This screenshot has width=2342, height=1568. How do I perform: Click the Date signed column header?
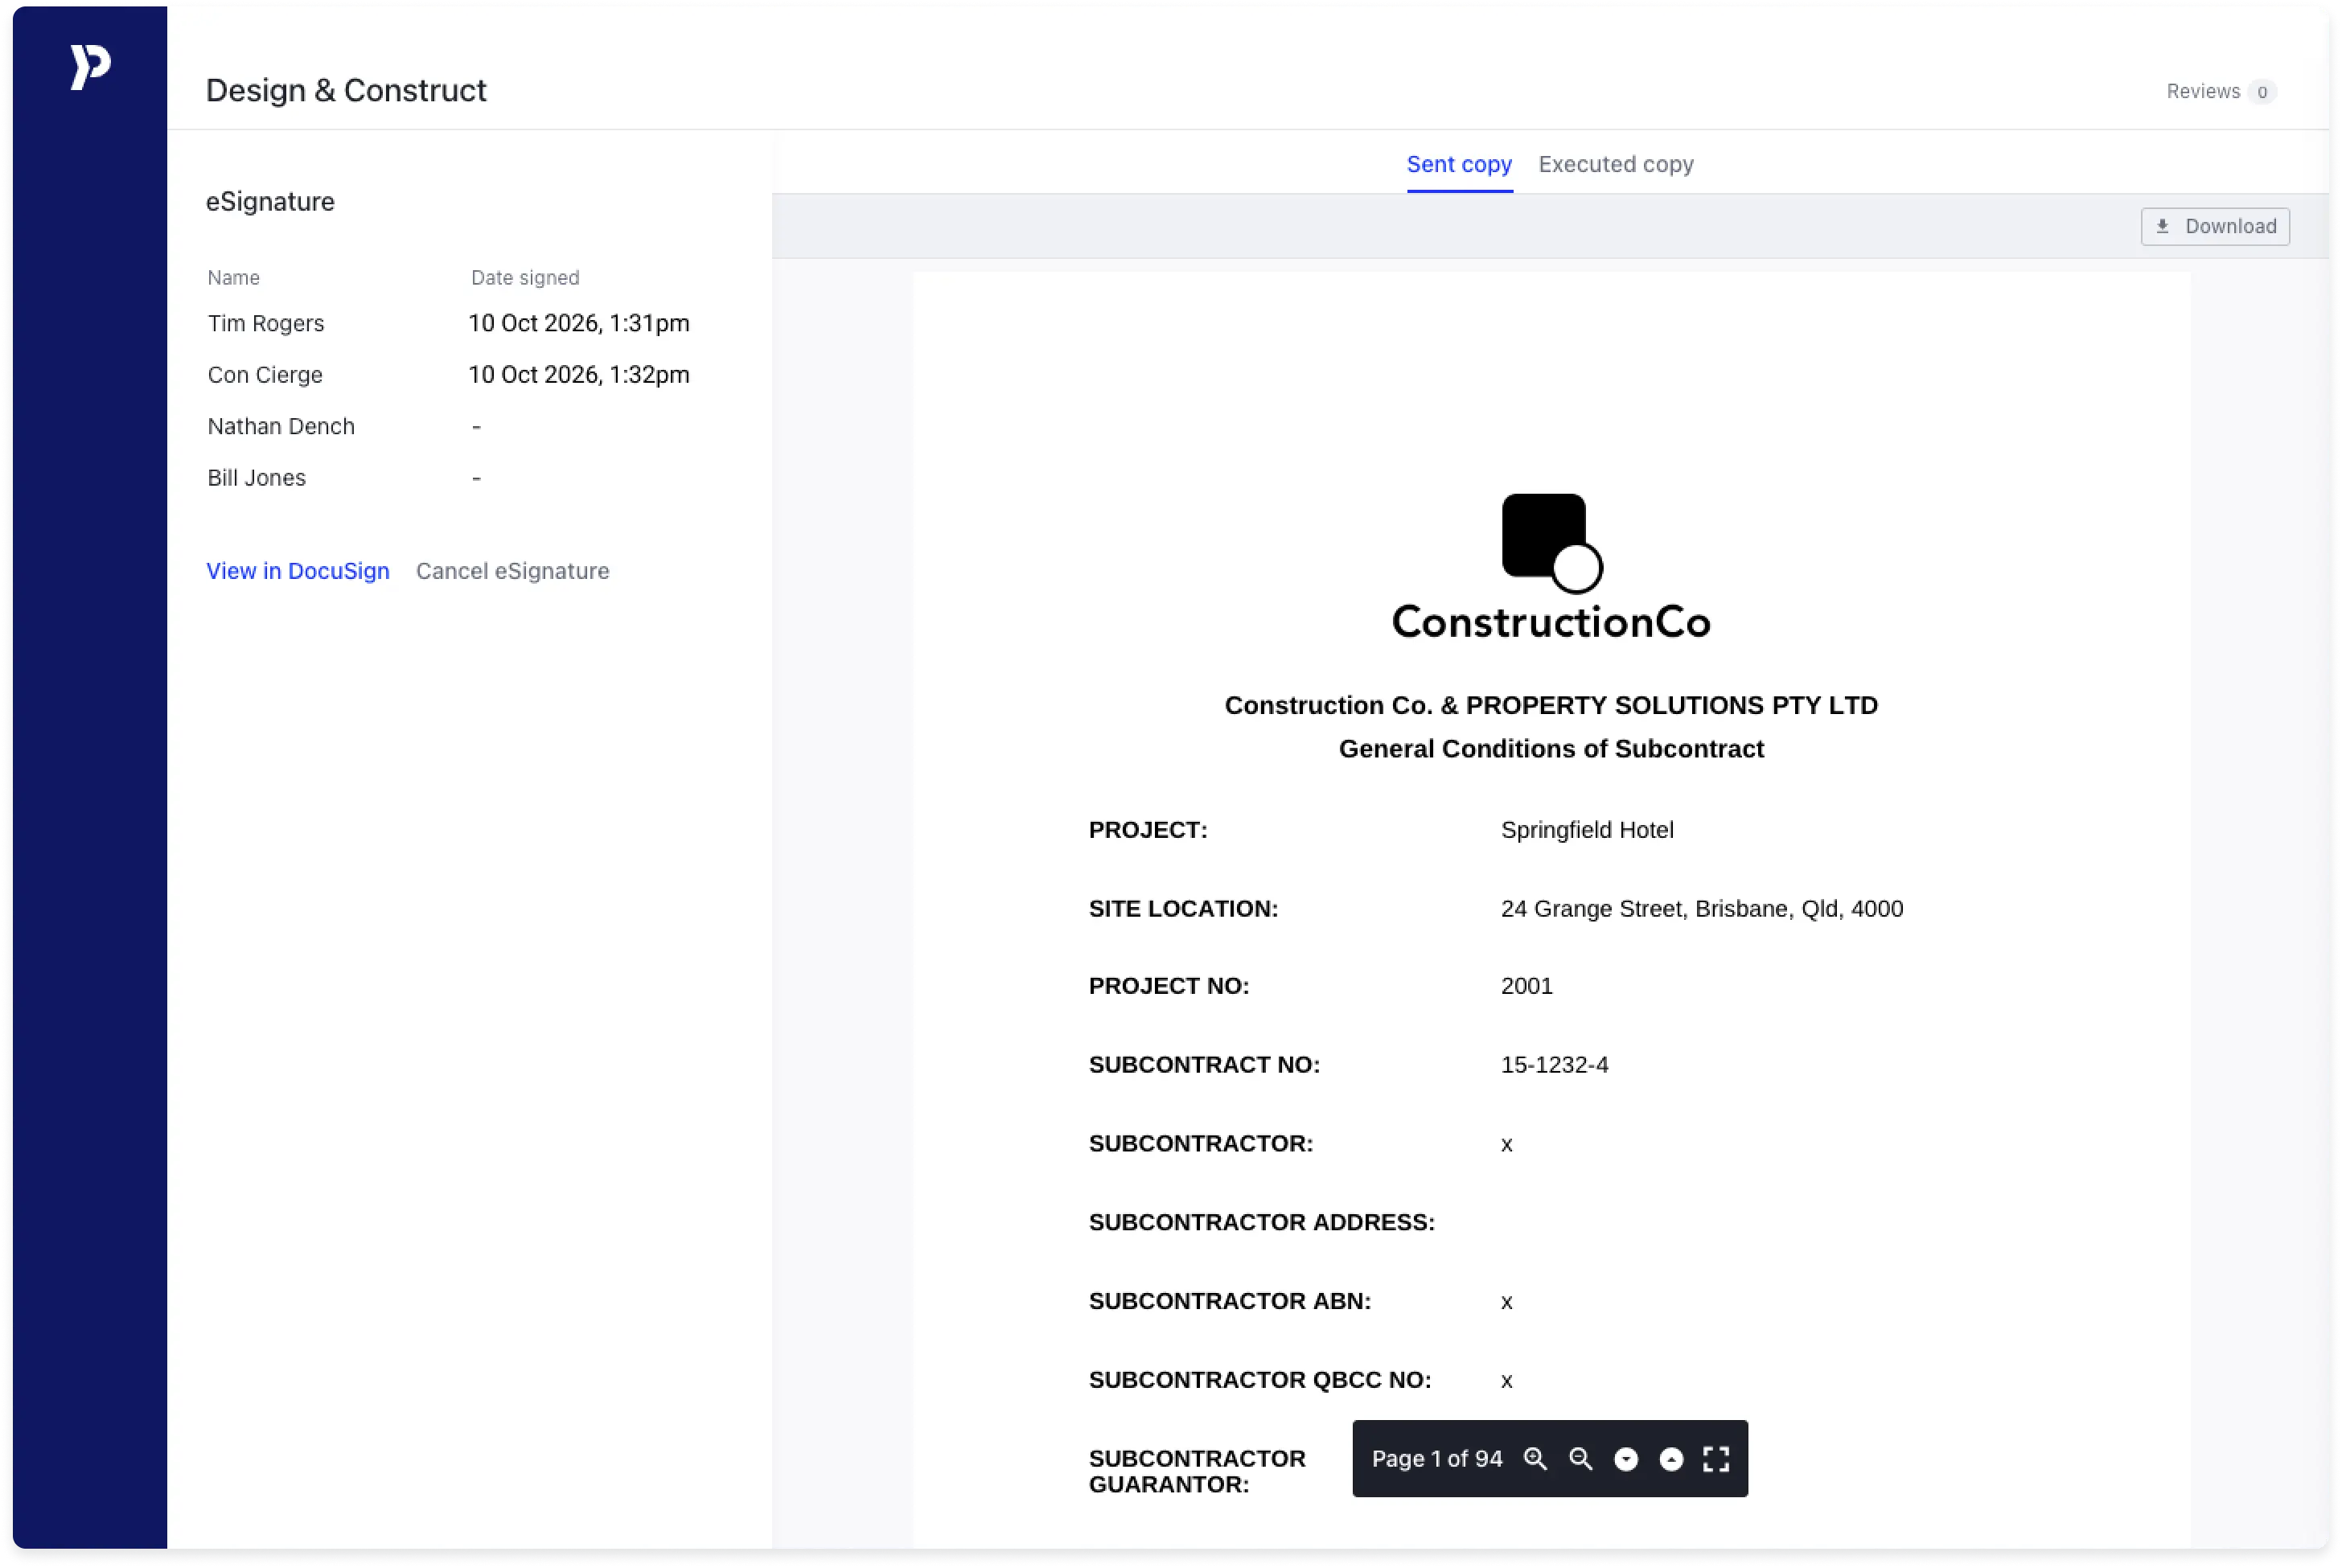(525, 278)
